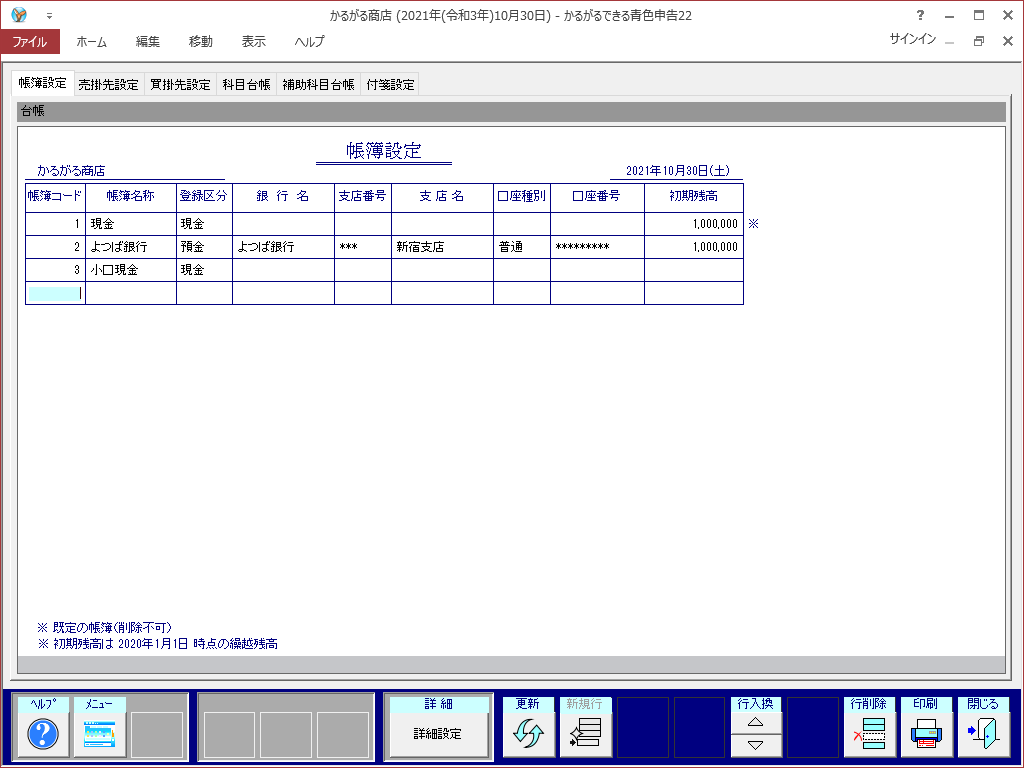This screenshot has height=768, width=1024.
Task: Click 登録区分 cell in 小口現金 row
Action: click(x=204, y=270)
